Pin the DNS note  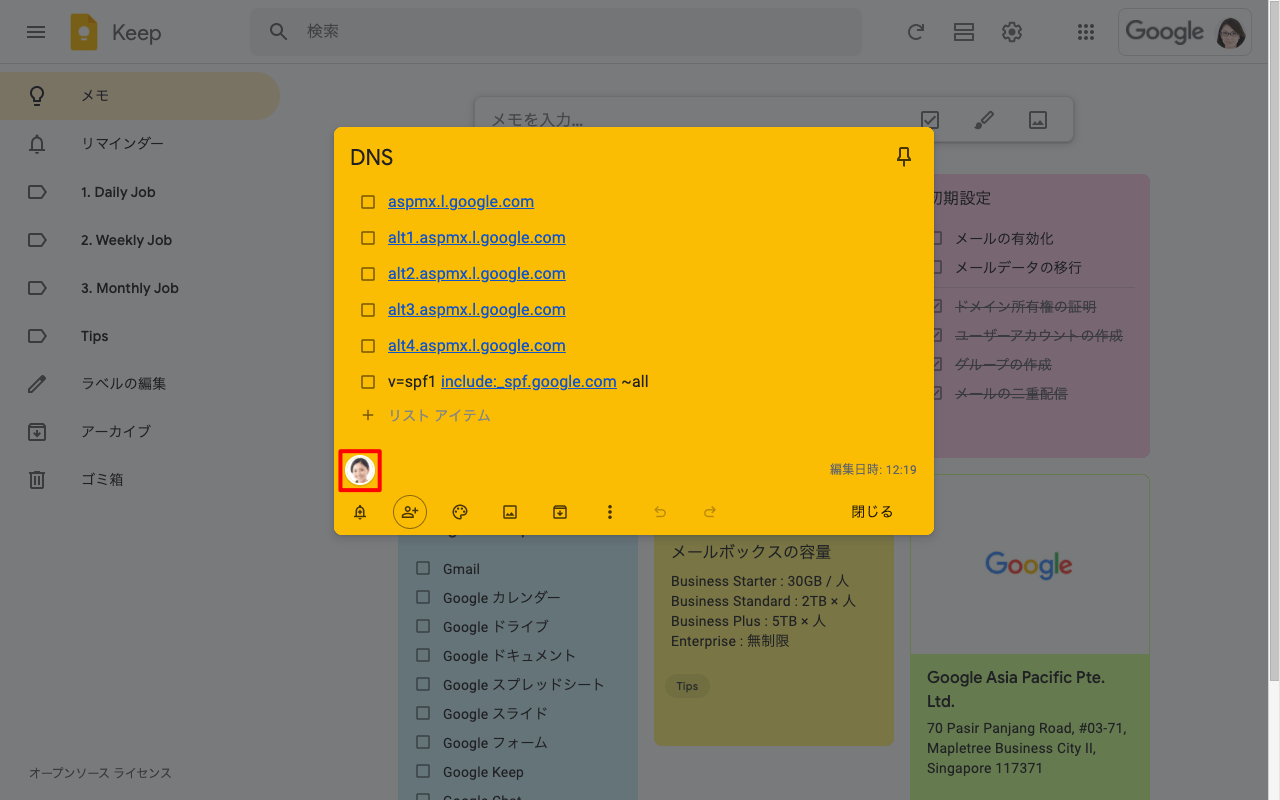tap(904, 157)
